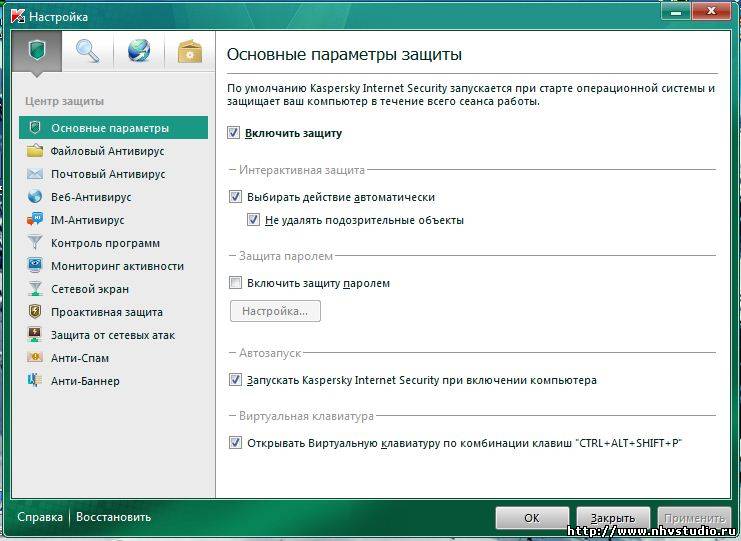Click the icon beside Анти-Баннер
Image resolution: width=741 pixels, height=541 pixels.
pyautogui.click(x=34, y=380)
